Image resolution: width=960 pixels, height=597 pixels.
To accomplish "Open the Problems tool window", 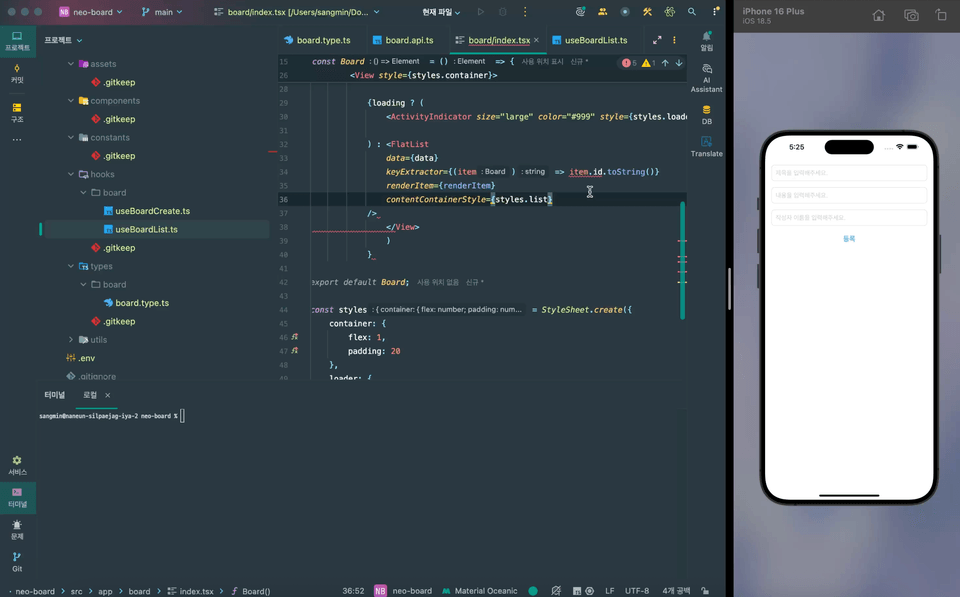I will [17, 530].
